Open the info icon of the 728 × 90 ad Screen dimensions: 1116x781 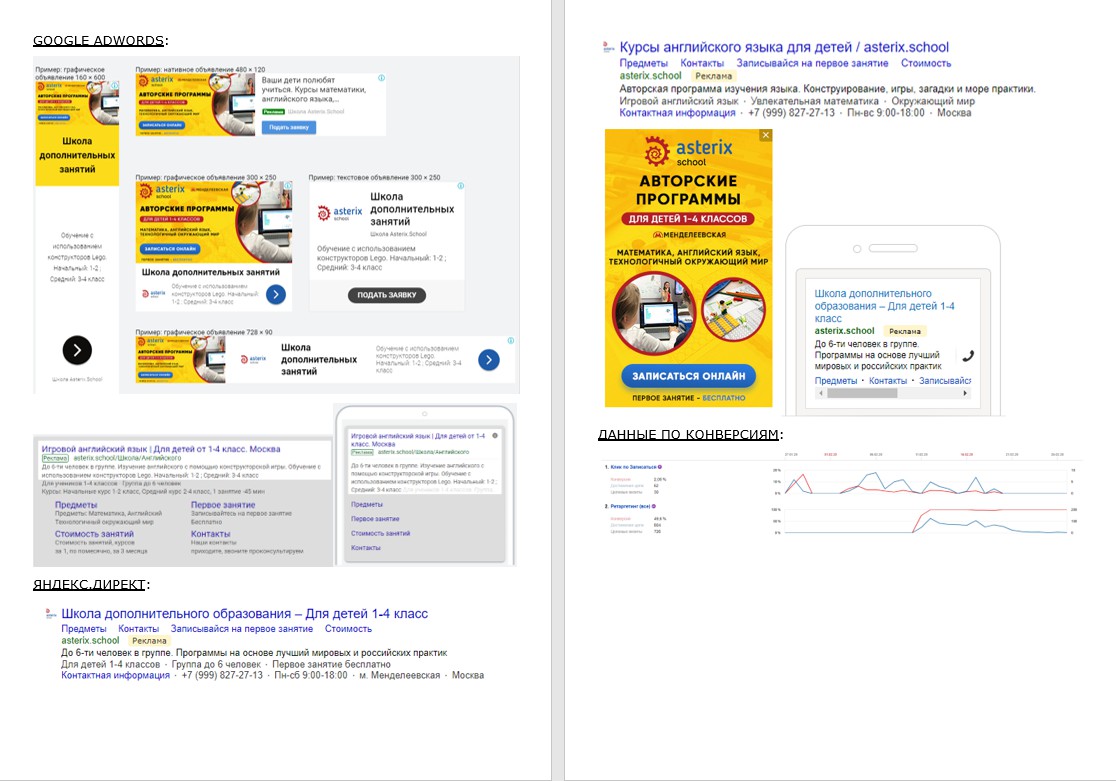(x=510, y=341)
